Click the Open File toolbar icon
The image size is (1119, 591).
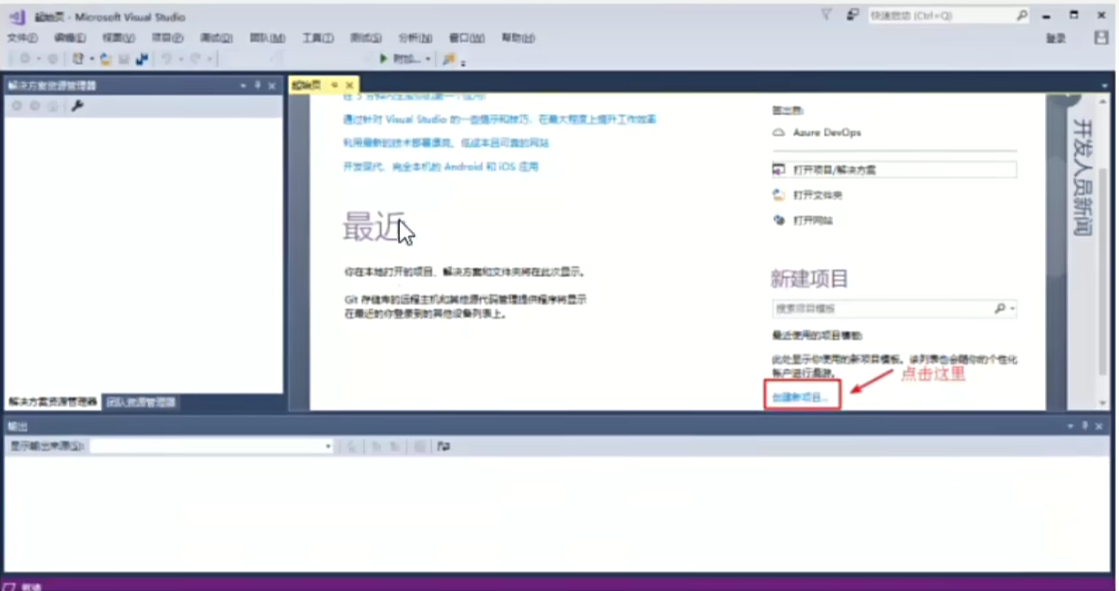tap(106, 59)
